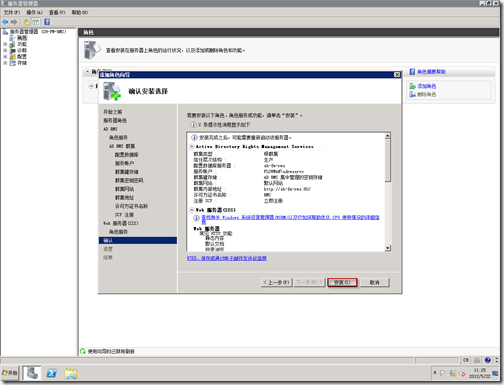Click the 添加角色 icon in the right panel
This screenshot has height=385, width=504.
pos(413,86)
